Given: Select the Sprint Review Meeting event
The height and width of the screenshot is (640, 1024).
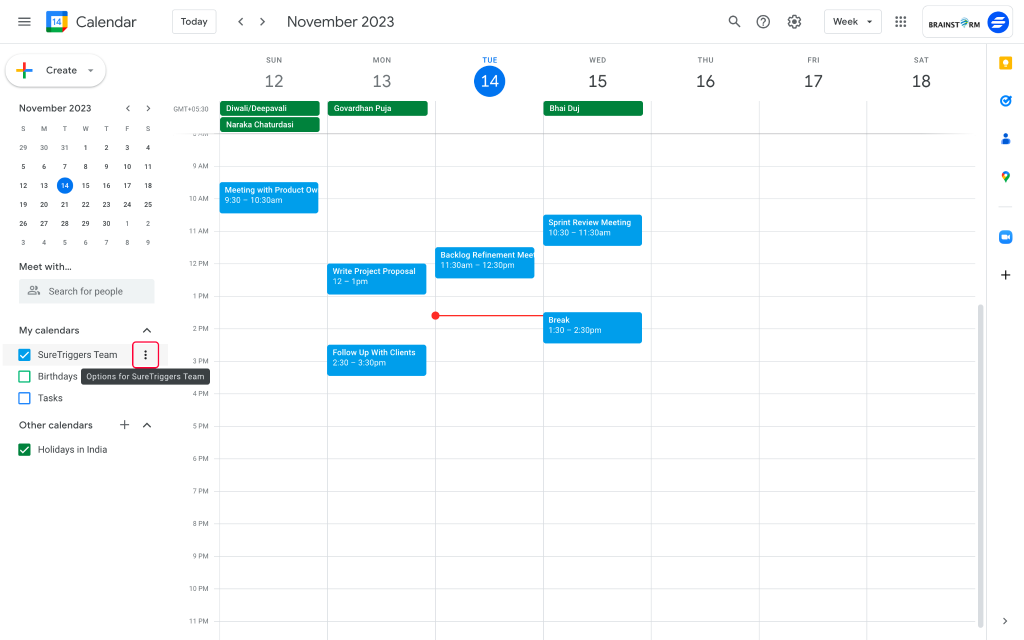Looking at the screenshot, I should [x=592, y=229].
